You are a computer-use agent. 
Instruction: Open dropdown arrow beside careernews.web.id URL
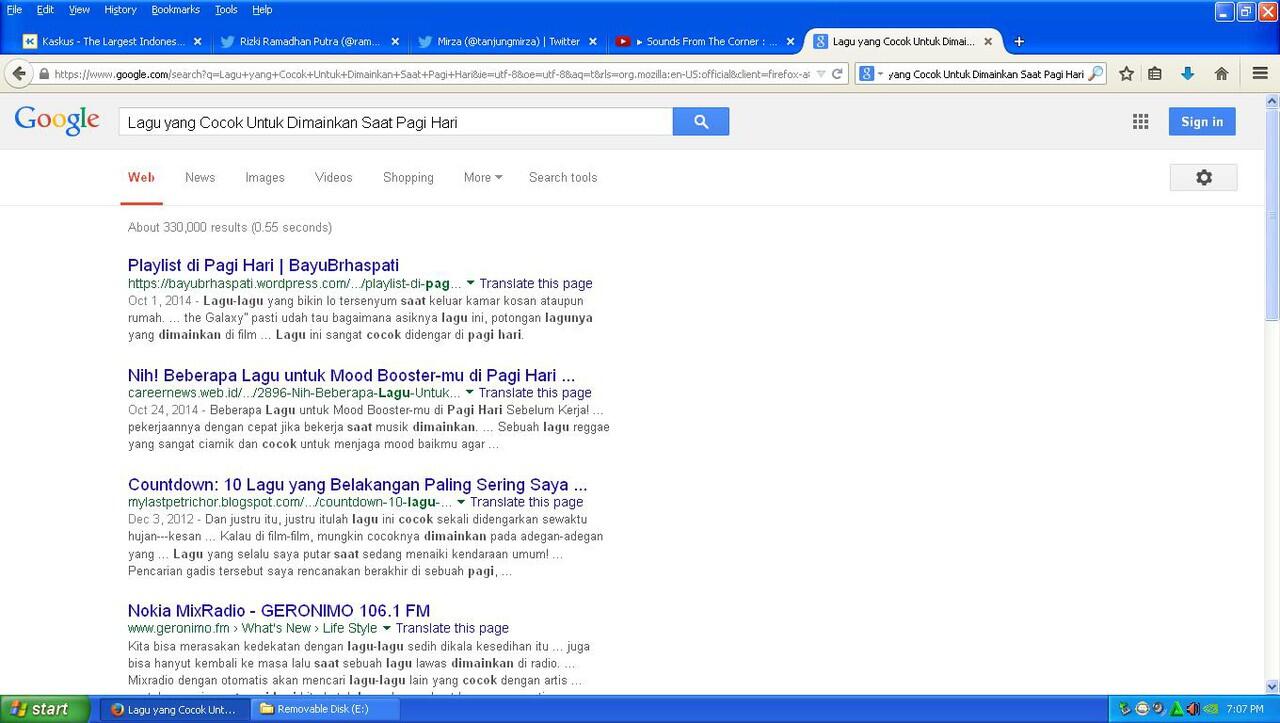[470, 392]
